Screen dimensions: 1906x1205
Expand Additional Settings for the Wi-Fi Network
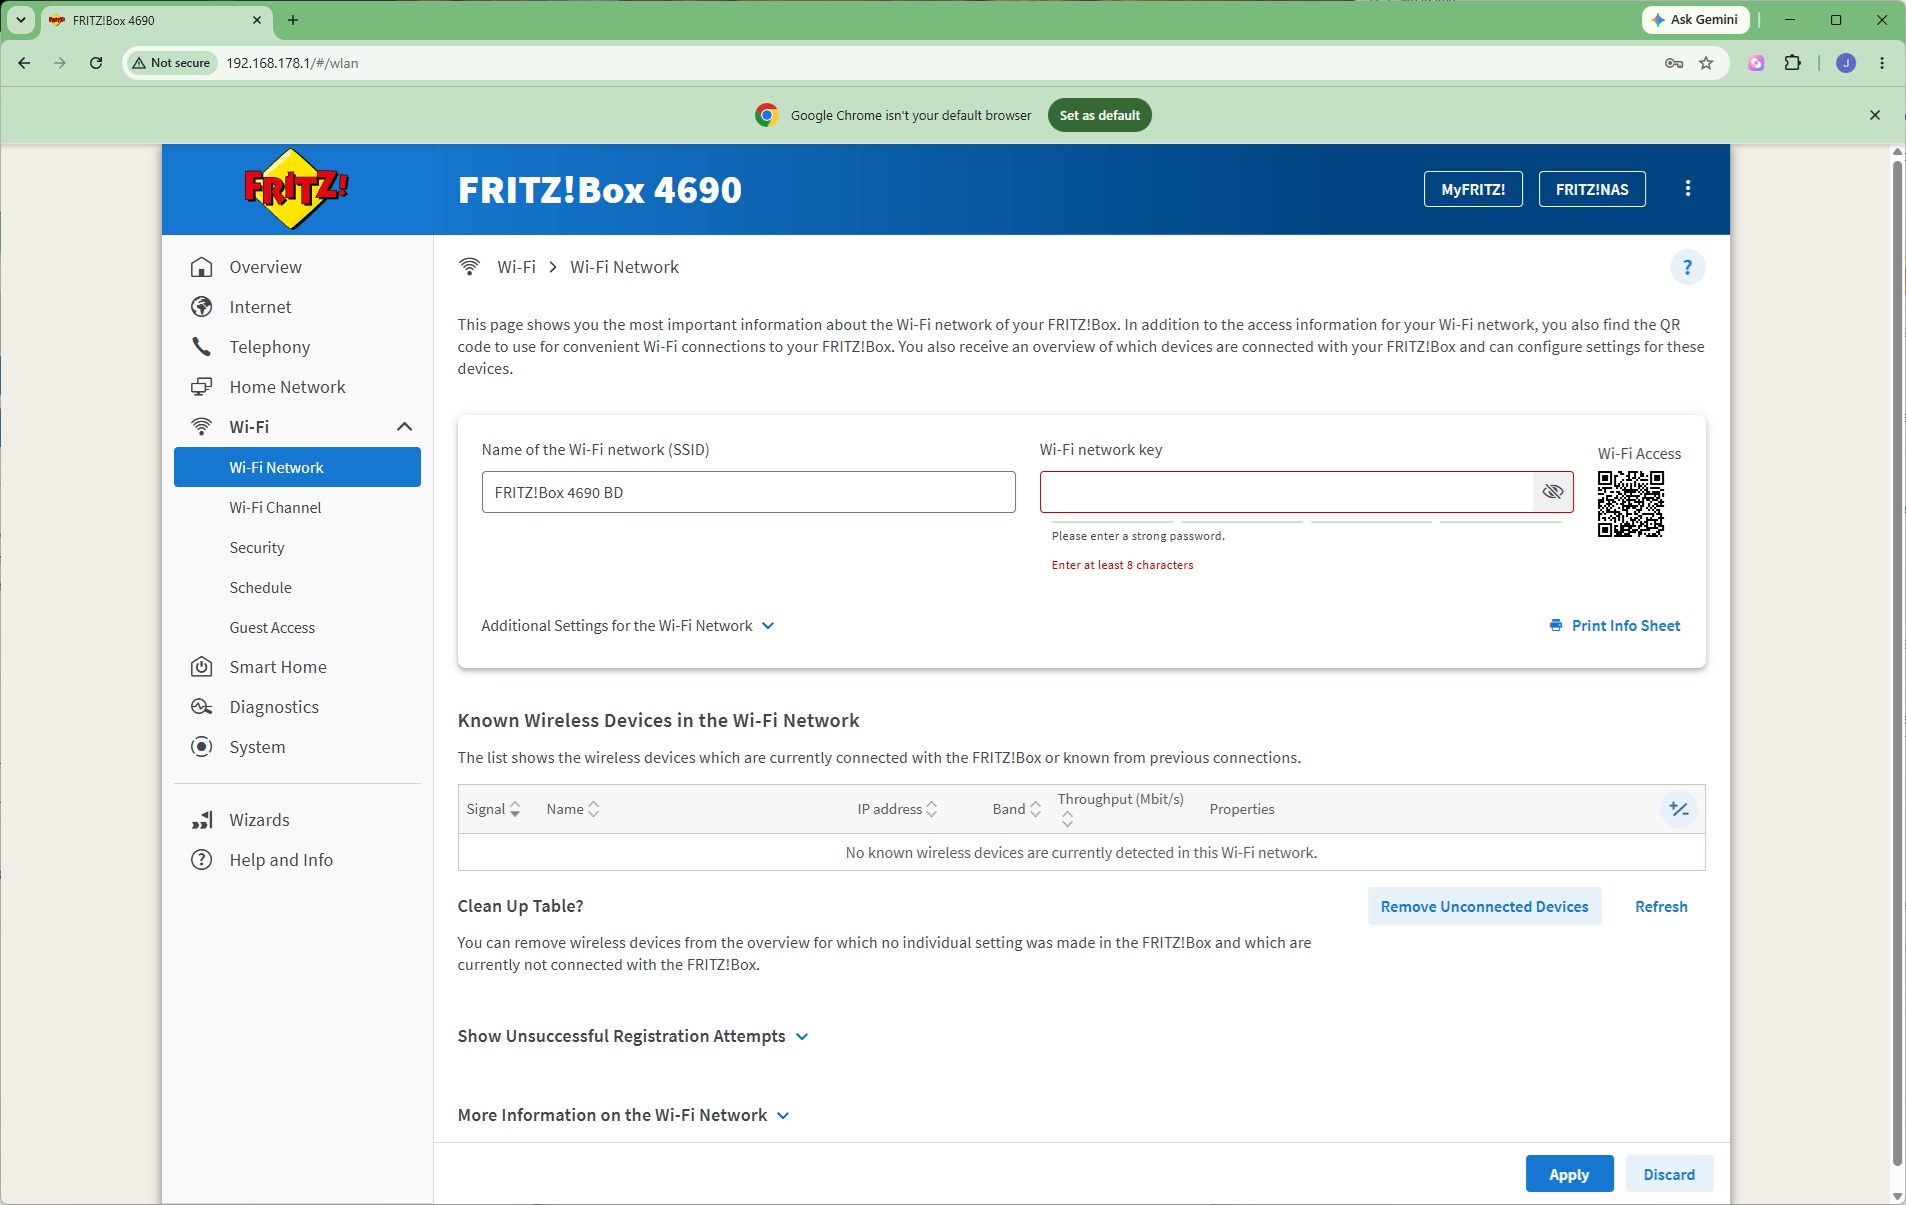(628, 626)
